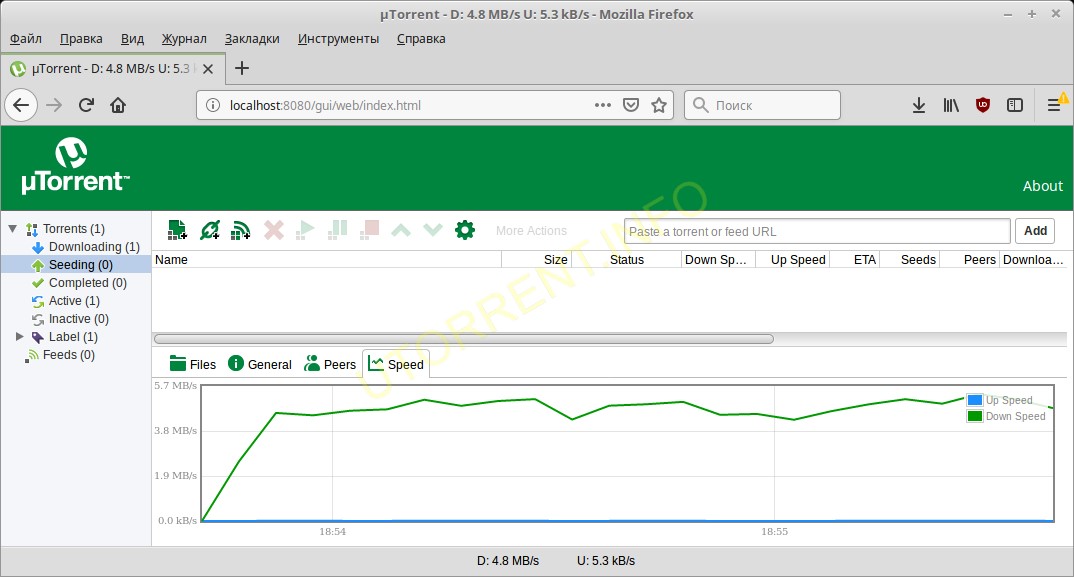The image size is (1074, 577).
Task: Collapse the Torrents tree node
Action: point(13,229)
